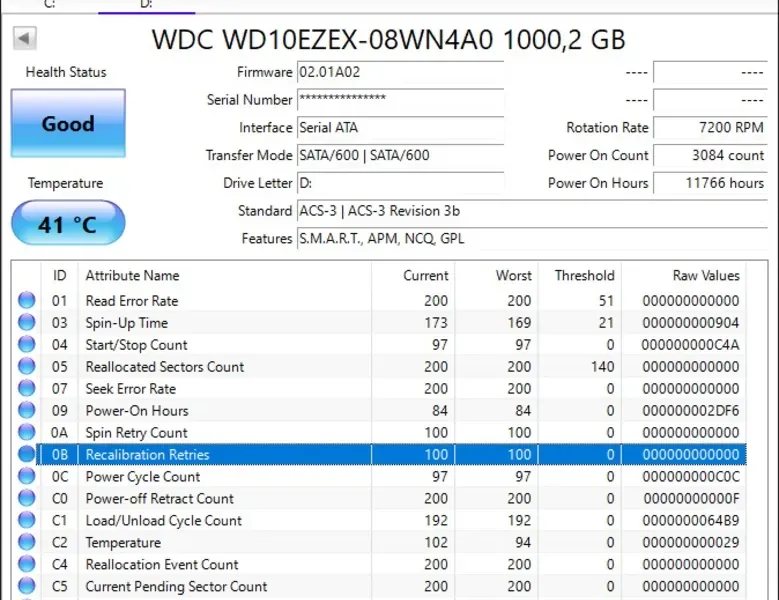Click the Interface field Serial ATA
This screenshot has width=779, height=600.
point(400,128)
